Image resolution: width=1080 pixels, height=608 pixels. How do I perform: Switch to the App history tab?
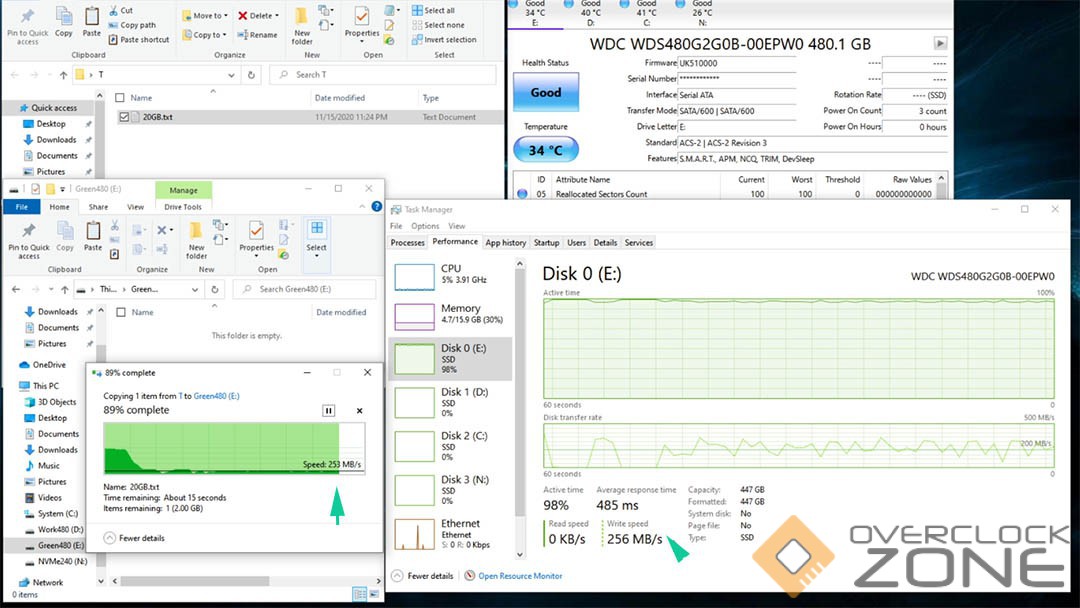coord(506,243)
